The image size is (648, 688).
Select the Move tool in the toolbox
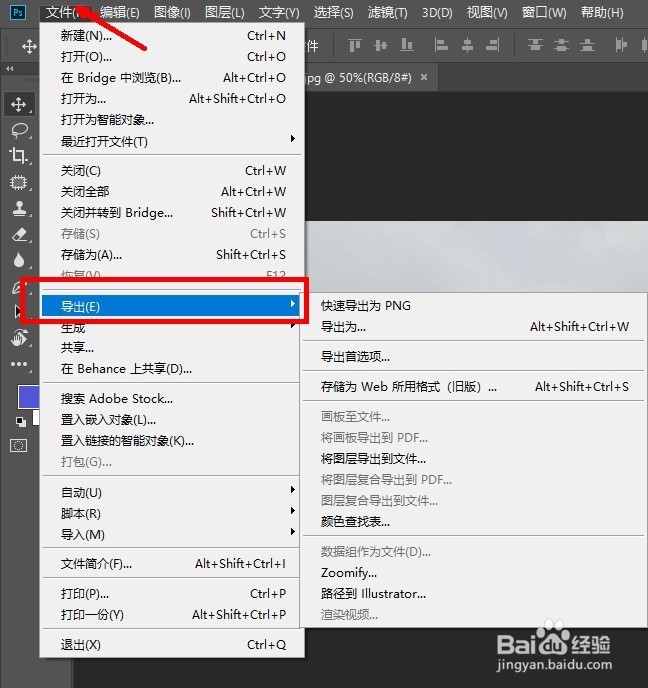18,104
